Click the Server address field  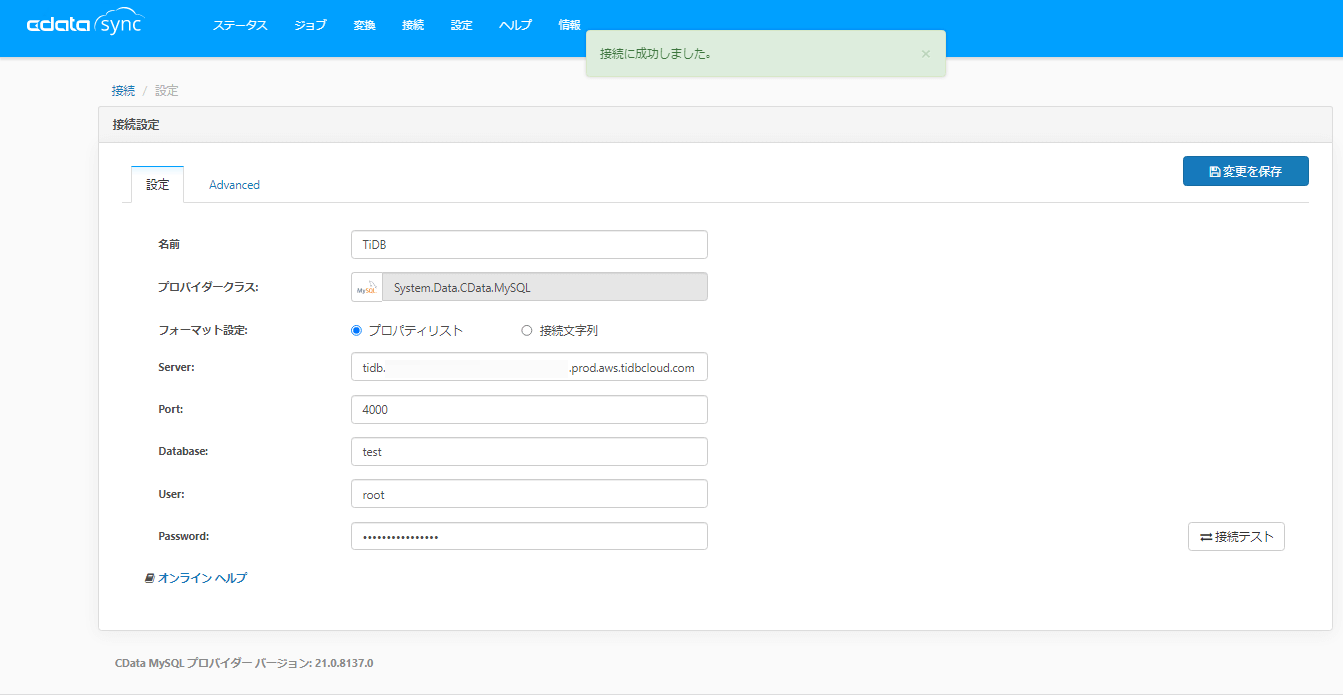click(529, 367)
